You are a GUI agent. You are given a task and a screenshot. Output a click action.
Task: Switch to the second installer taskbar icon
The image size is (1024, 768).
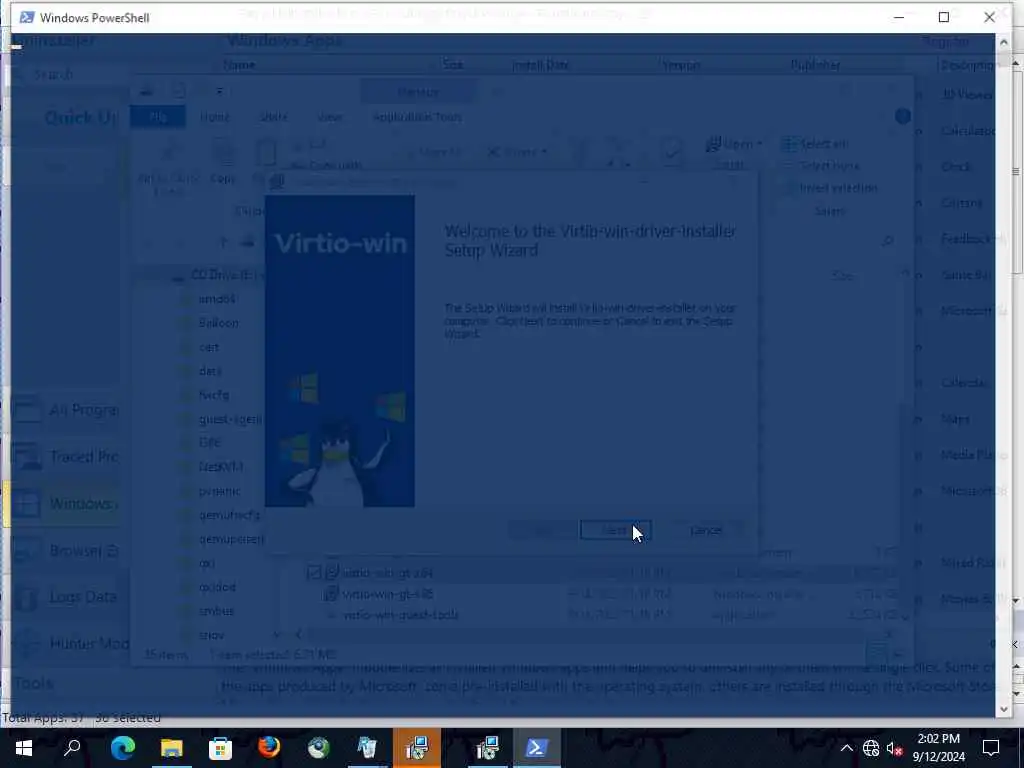[x=487, y=748]
